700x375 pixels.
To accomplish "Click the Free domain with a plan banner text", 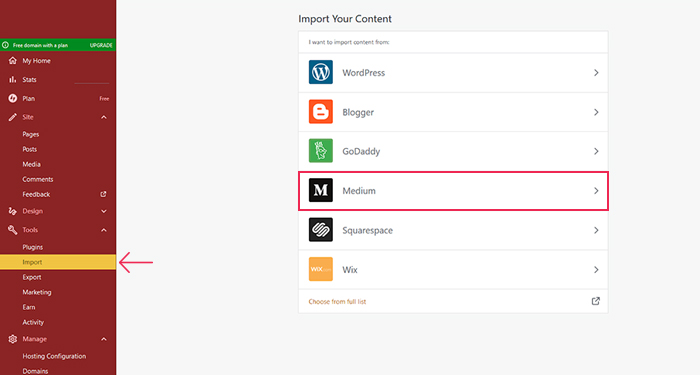I will (x=40, y=45).
